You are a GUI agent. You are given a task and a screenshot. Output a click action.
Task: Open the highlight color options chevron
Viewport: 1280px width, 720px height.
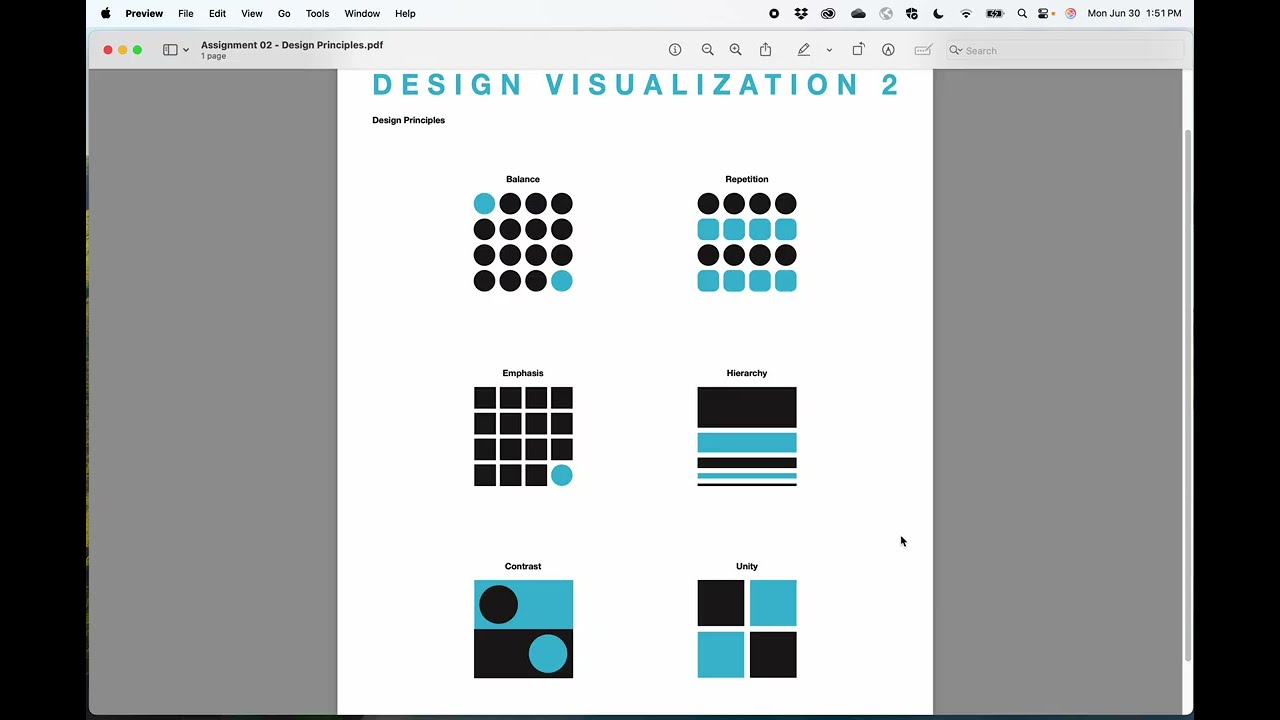click(x=829, y=50)
